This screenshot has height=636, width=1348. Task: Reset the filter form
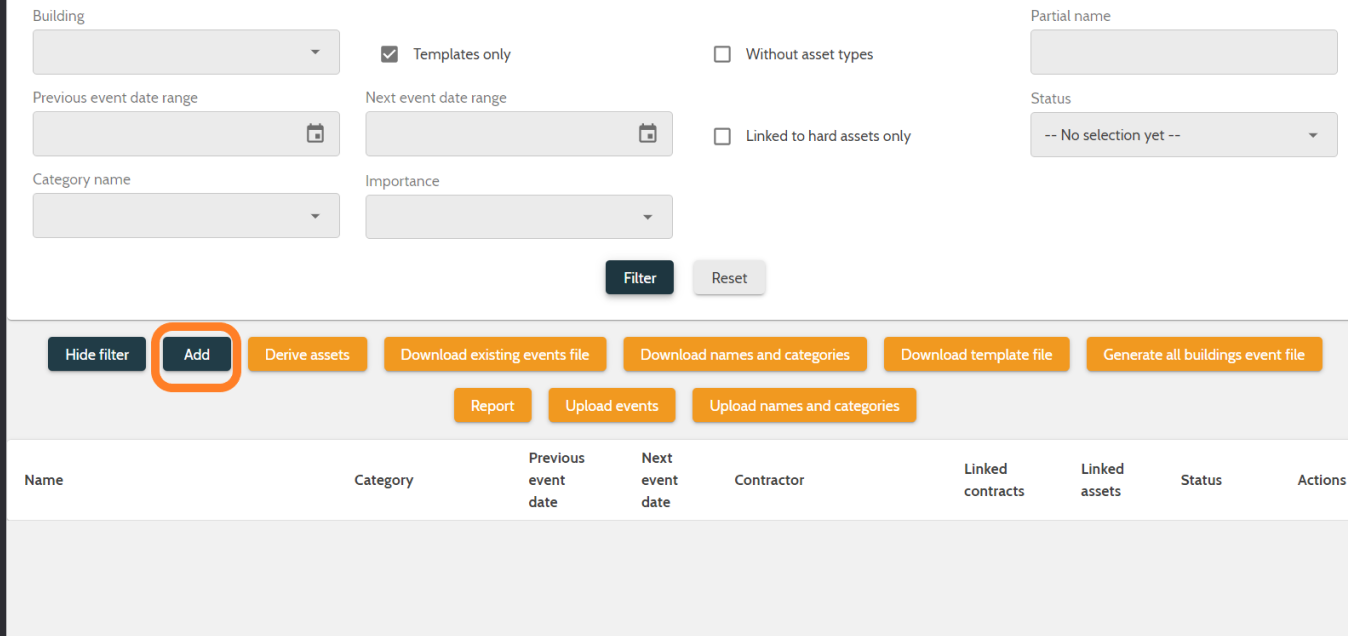click(x=729, y=277)
